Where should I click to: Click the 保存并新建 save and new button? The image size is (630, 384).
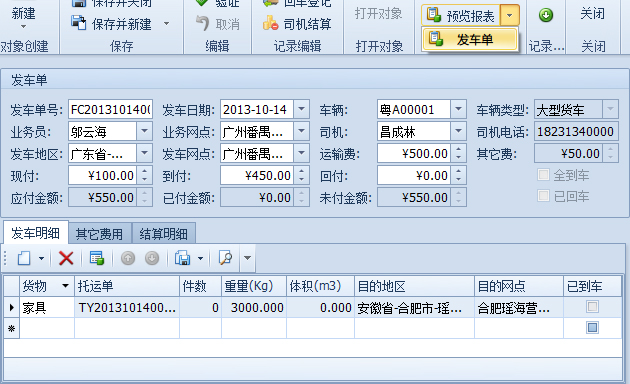click(x=111, y=24)
